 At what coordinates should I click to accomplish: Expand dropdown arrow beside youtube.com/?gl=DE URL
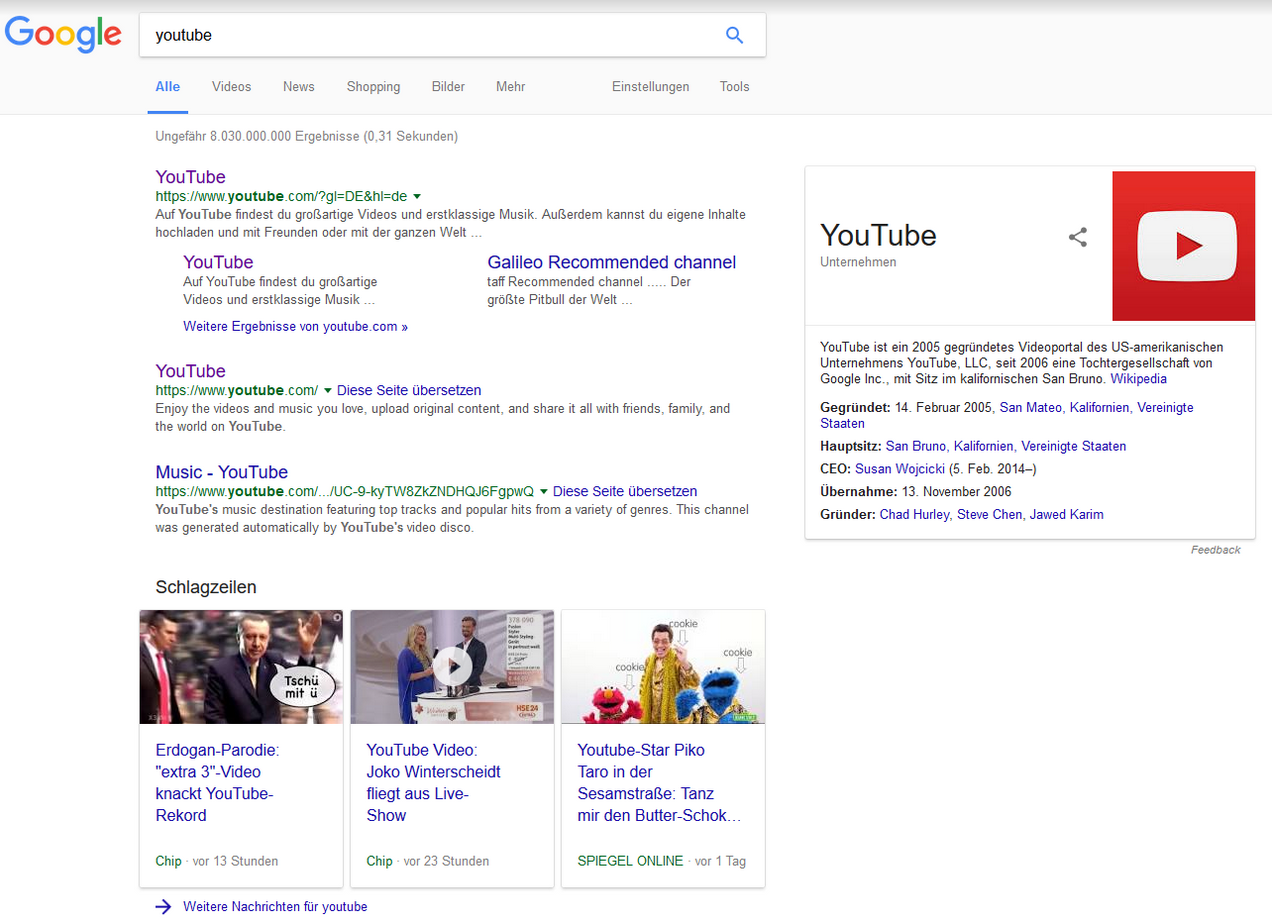point(417,196)
